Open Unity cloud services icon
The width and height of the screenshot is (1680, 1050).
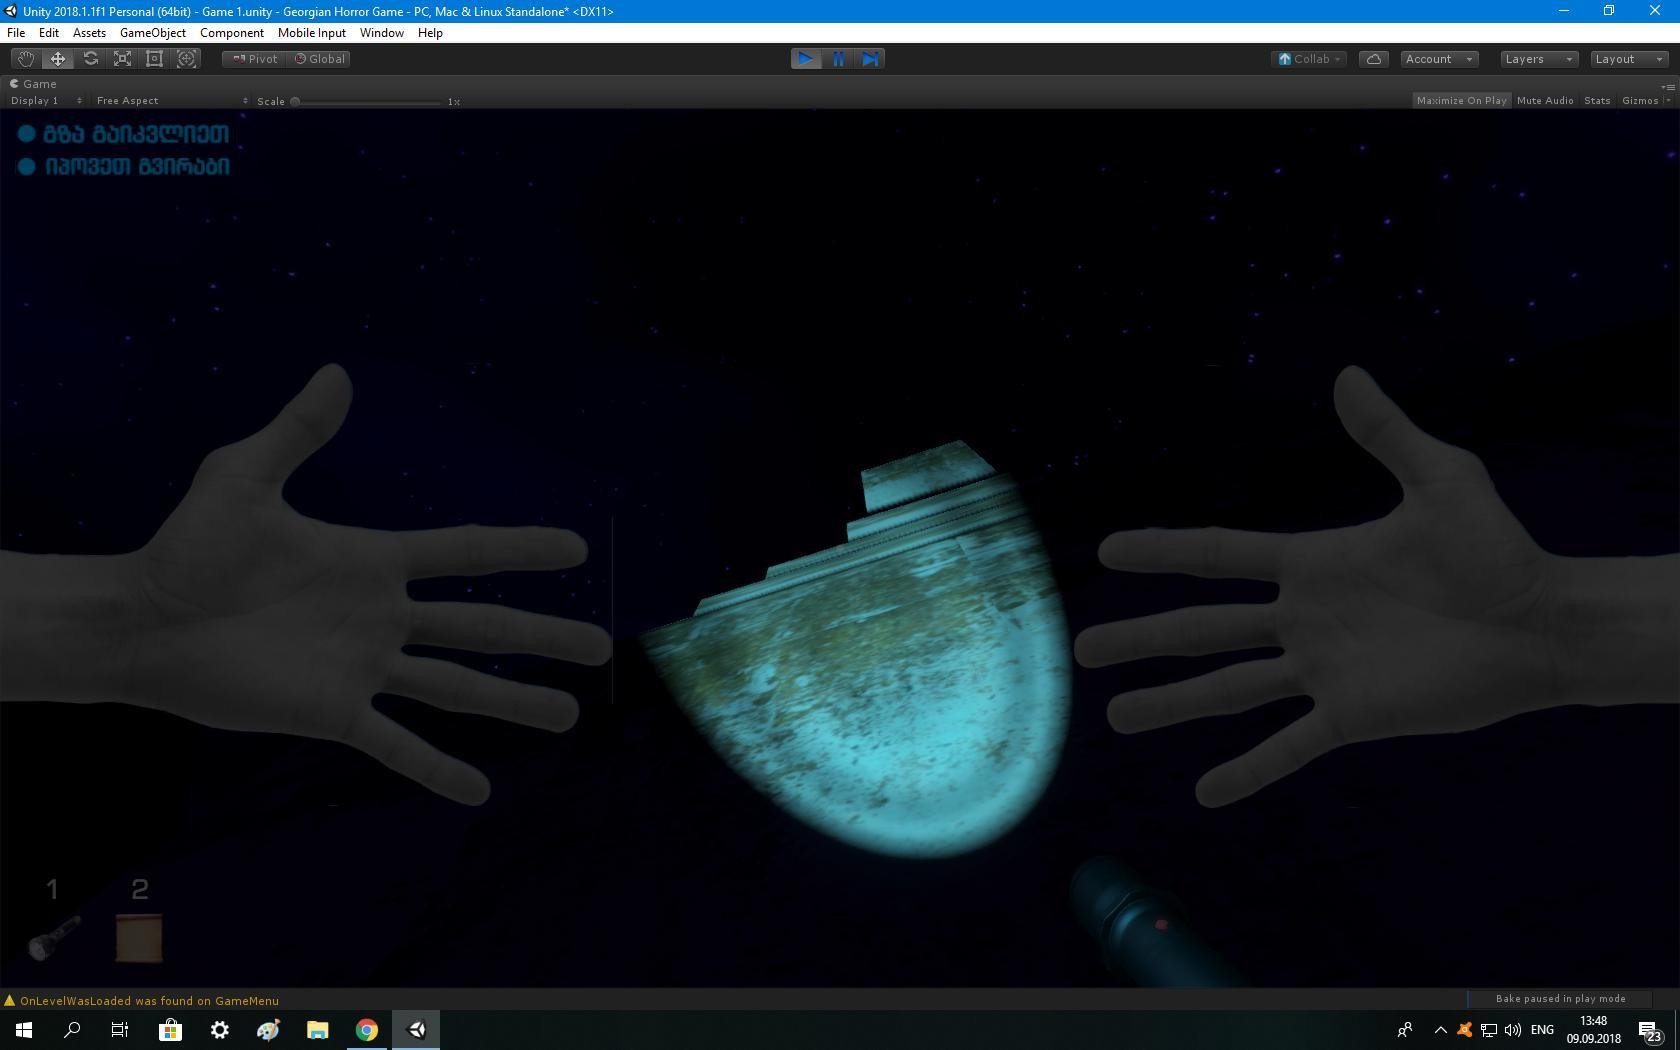(x=1374, y=59)
